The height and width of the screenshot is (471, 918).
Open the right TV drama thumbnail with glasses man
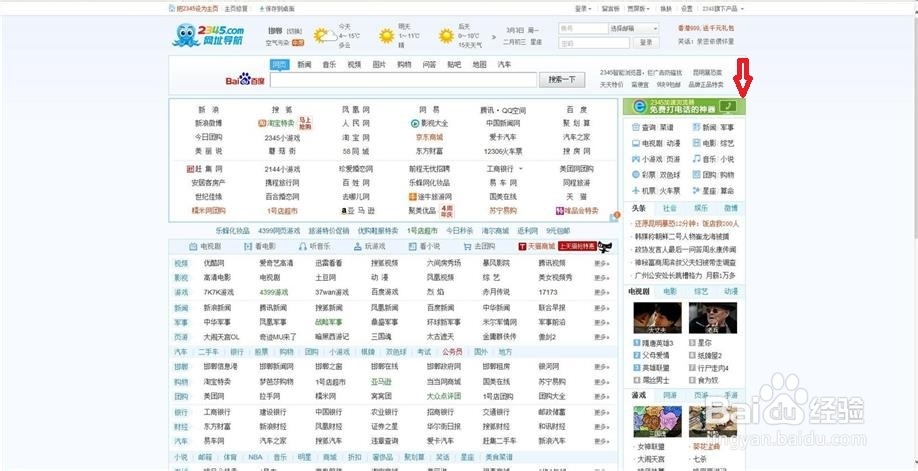tap(713, 318)
